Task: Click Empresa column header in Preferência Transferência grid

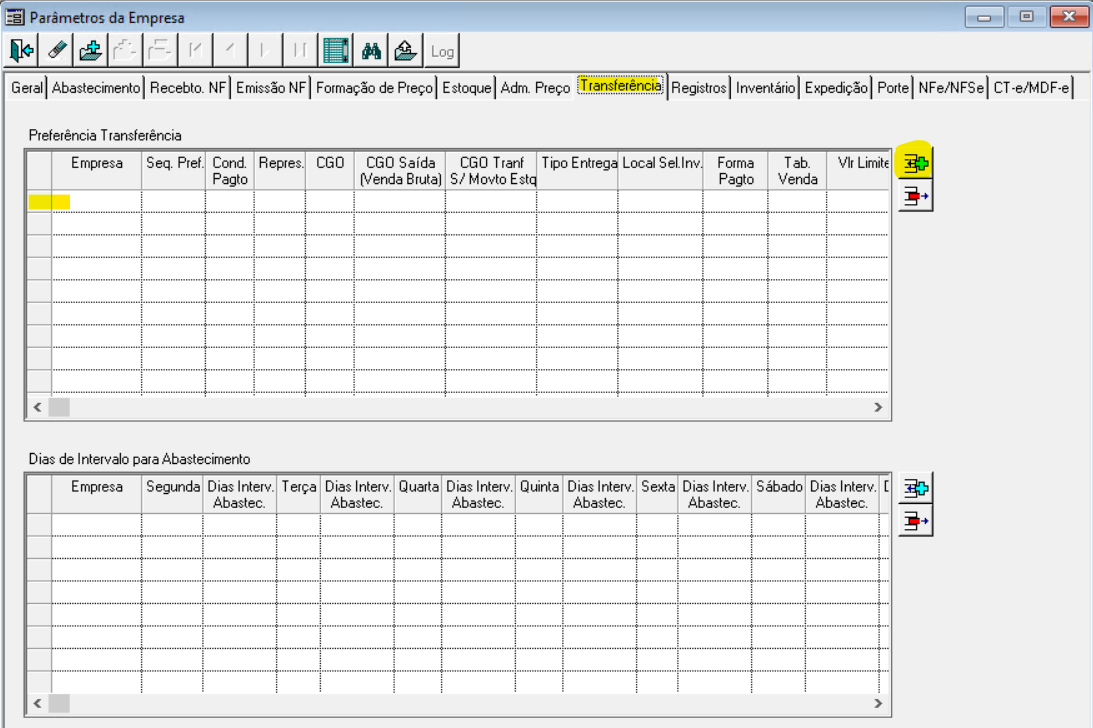Action: pyautogui.click(x=97, y=170)
